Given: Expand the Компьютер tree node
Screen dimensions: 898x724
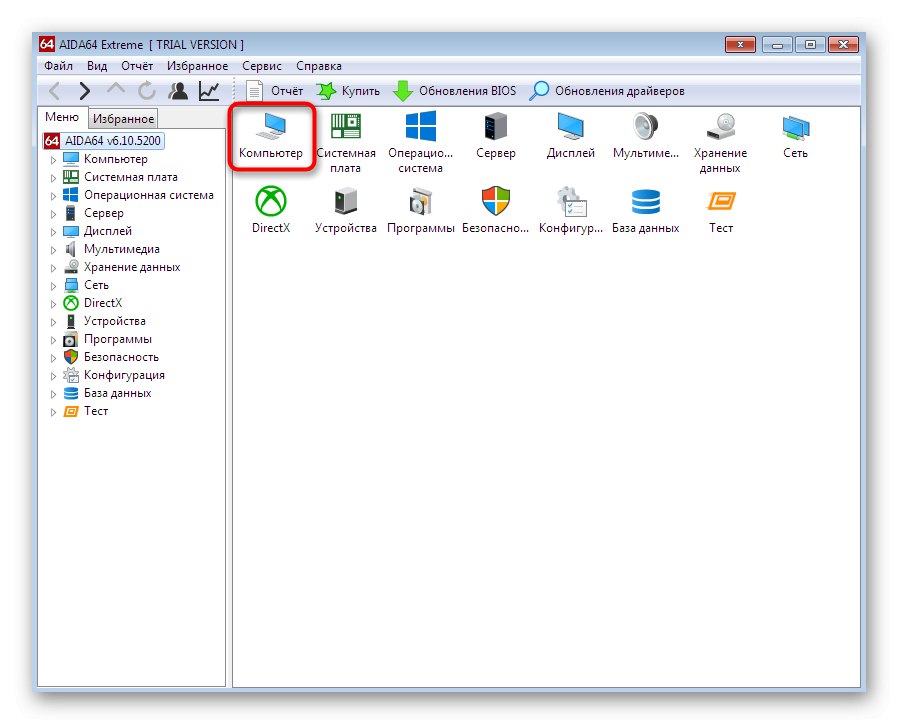Looking at the screenshot, I should click(53, 160).
